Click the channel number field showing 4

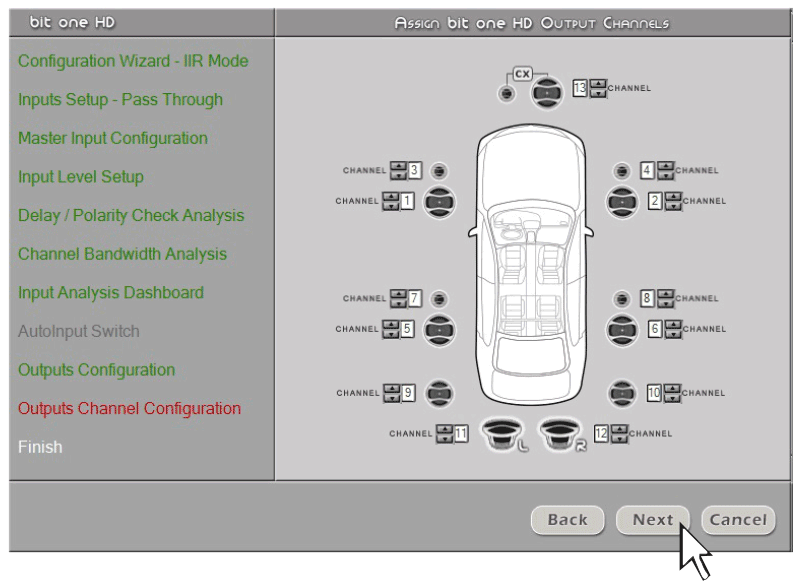(x=647, y=170)
